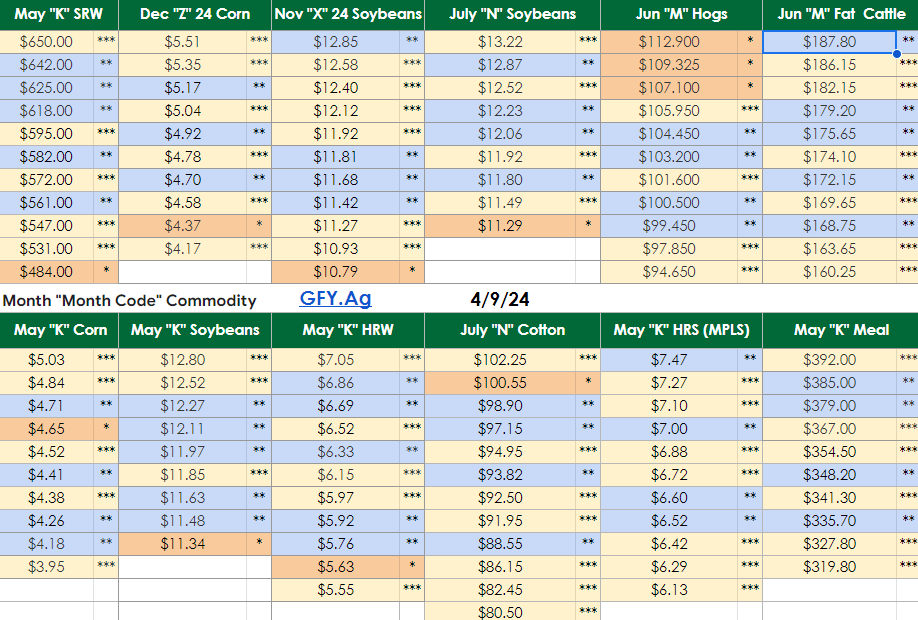
Task: Click the 4/9/24 date cell
Action: (x=499, y=299)
